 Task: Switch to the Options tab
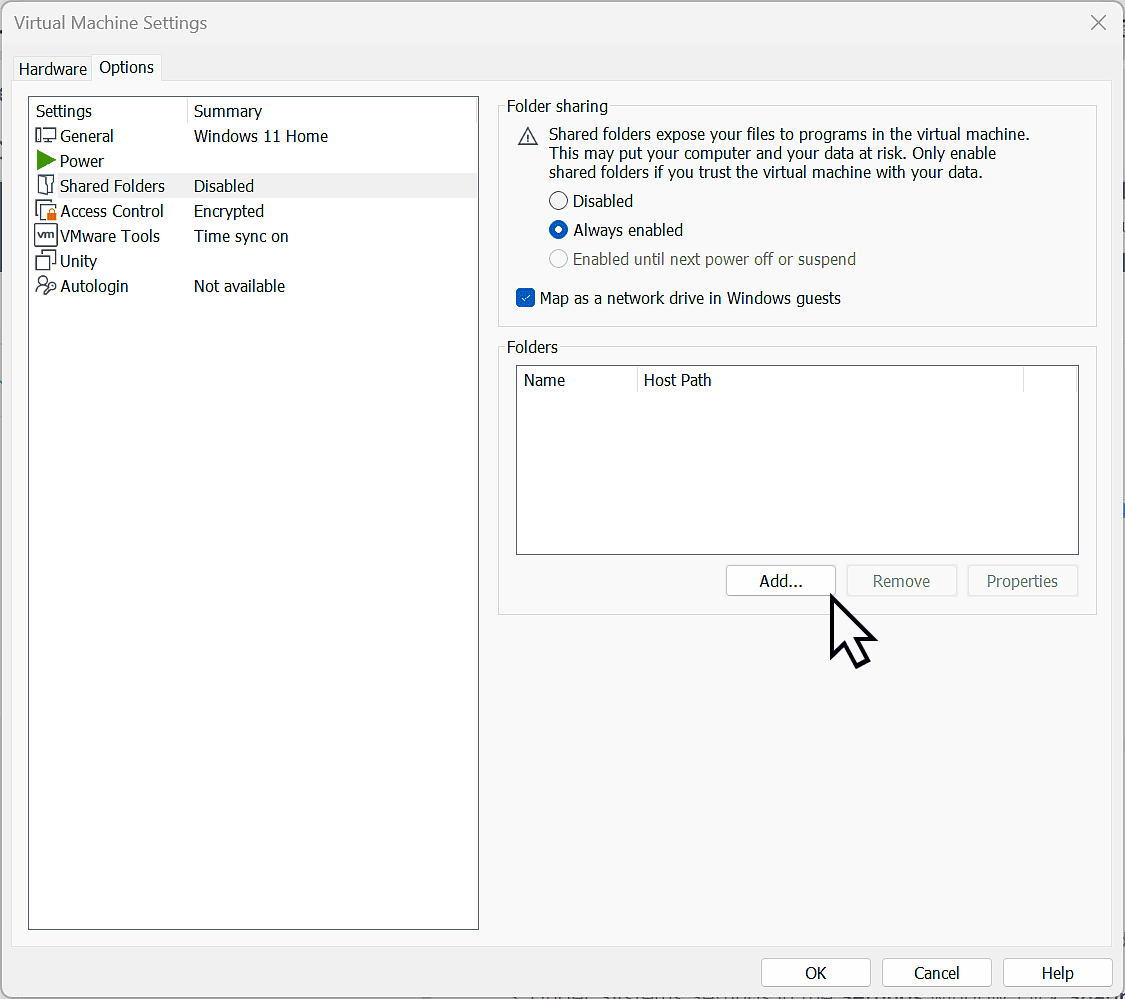tap(126, 67)
